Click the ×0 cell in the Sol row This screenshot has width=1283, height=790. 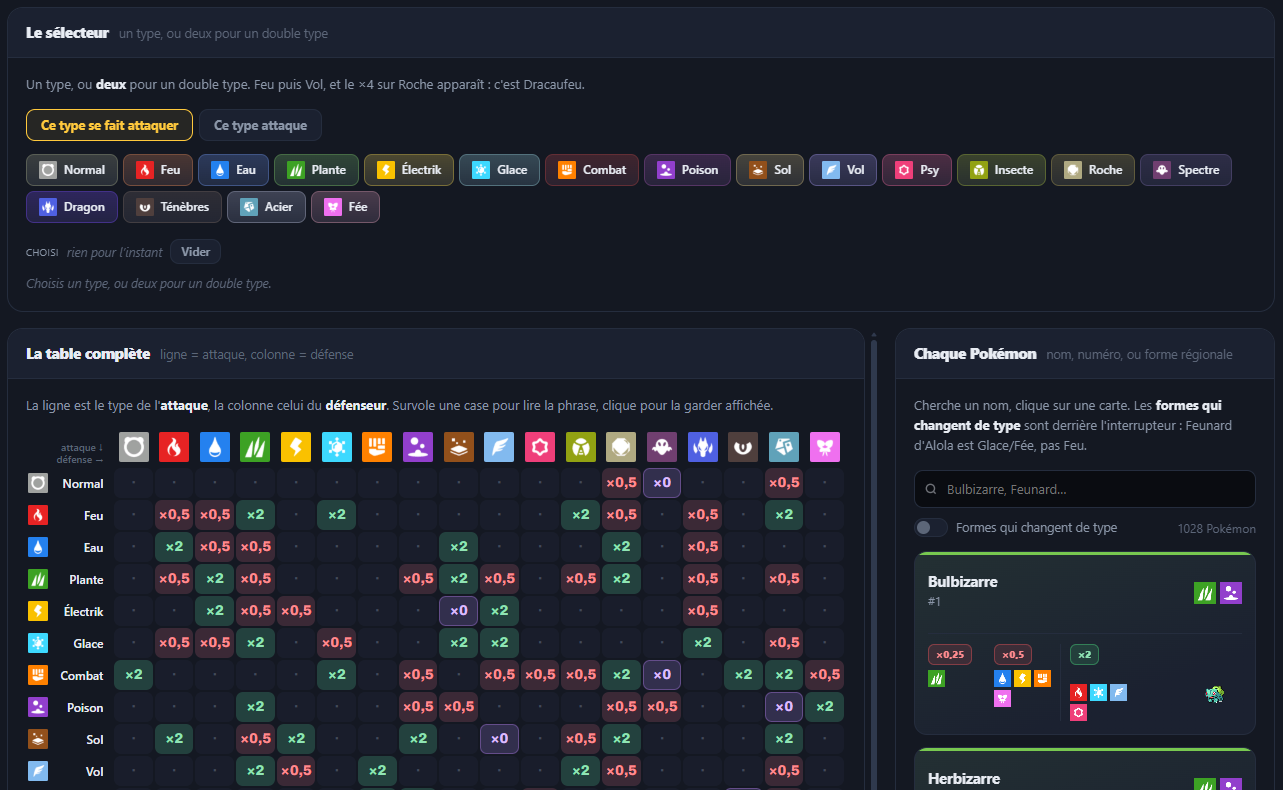click(499, 739)
